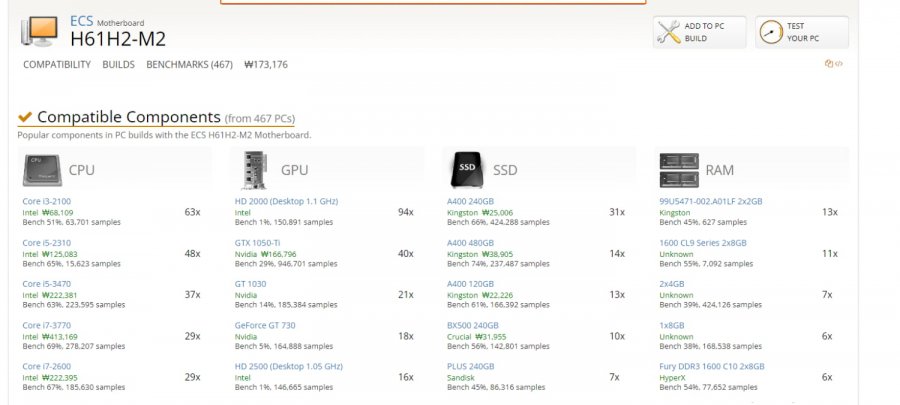The image size is (900, 405).
Task: Open the ECS brand link
Action: pyautogui.click(x=82, y=21)
